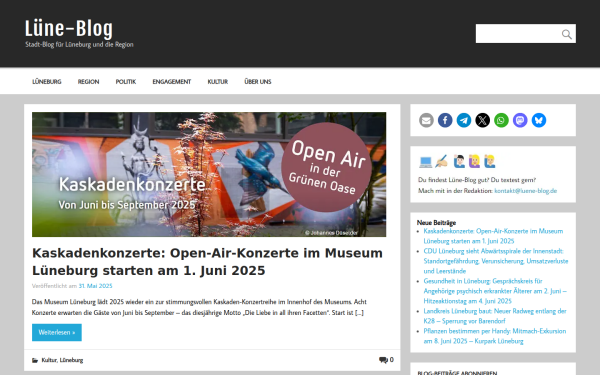Open the Kultur menu item

pos(218,82)
